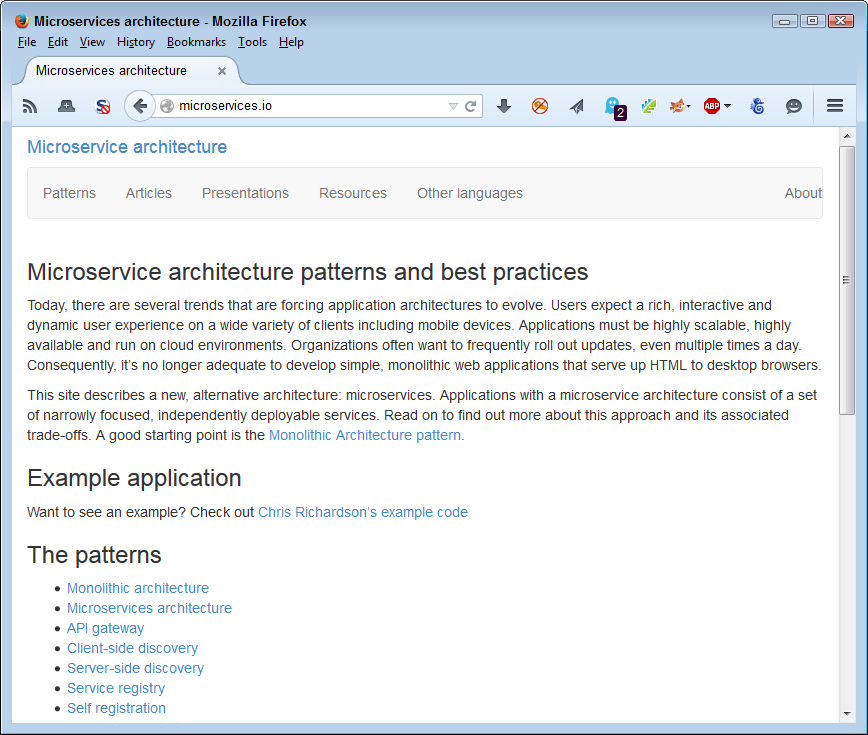This screenshot has height=735, width=868.
Task: Open the Monolithic Architecture pattern link
Action: pos(364,435)
